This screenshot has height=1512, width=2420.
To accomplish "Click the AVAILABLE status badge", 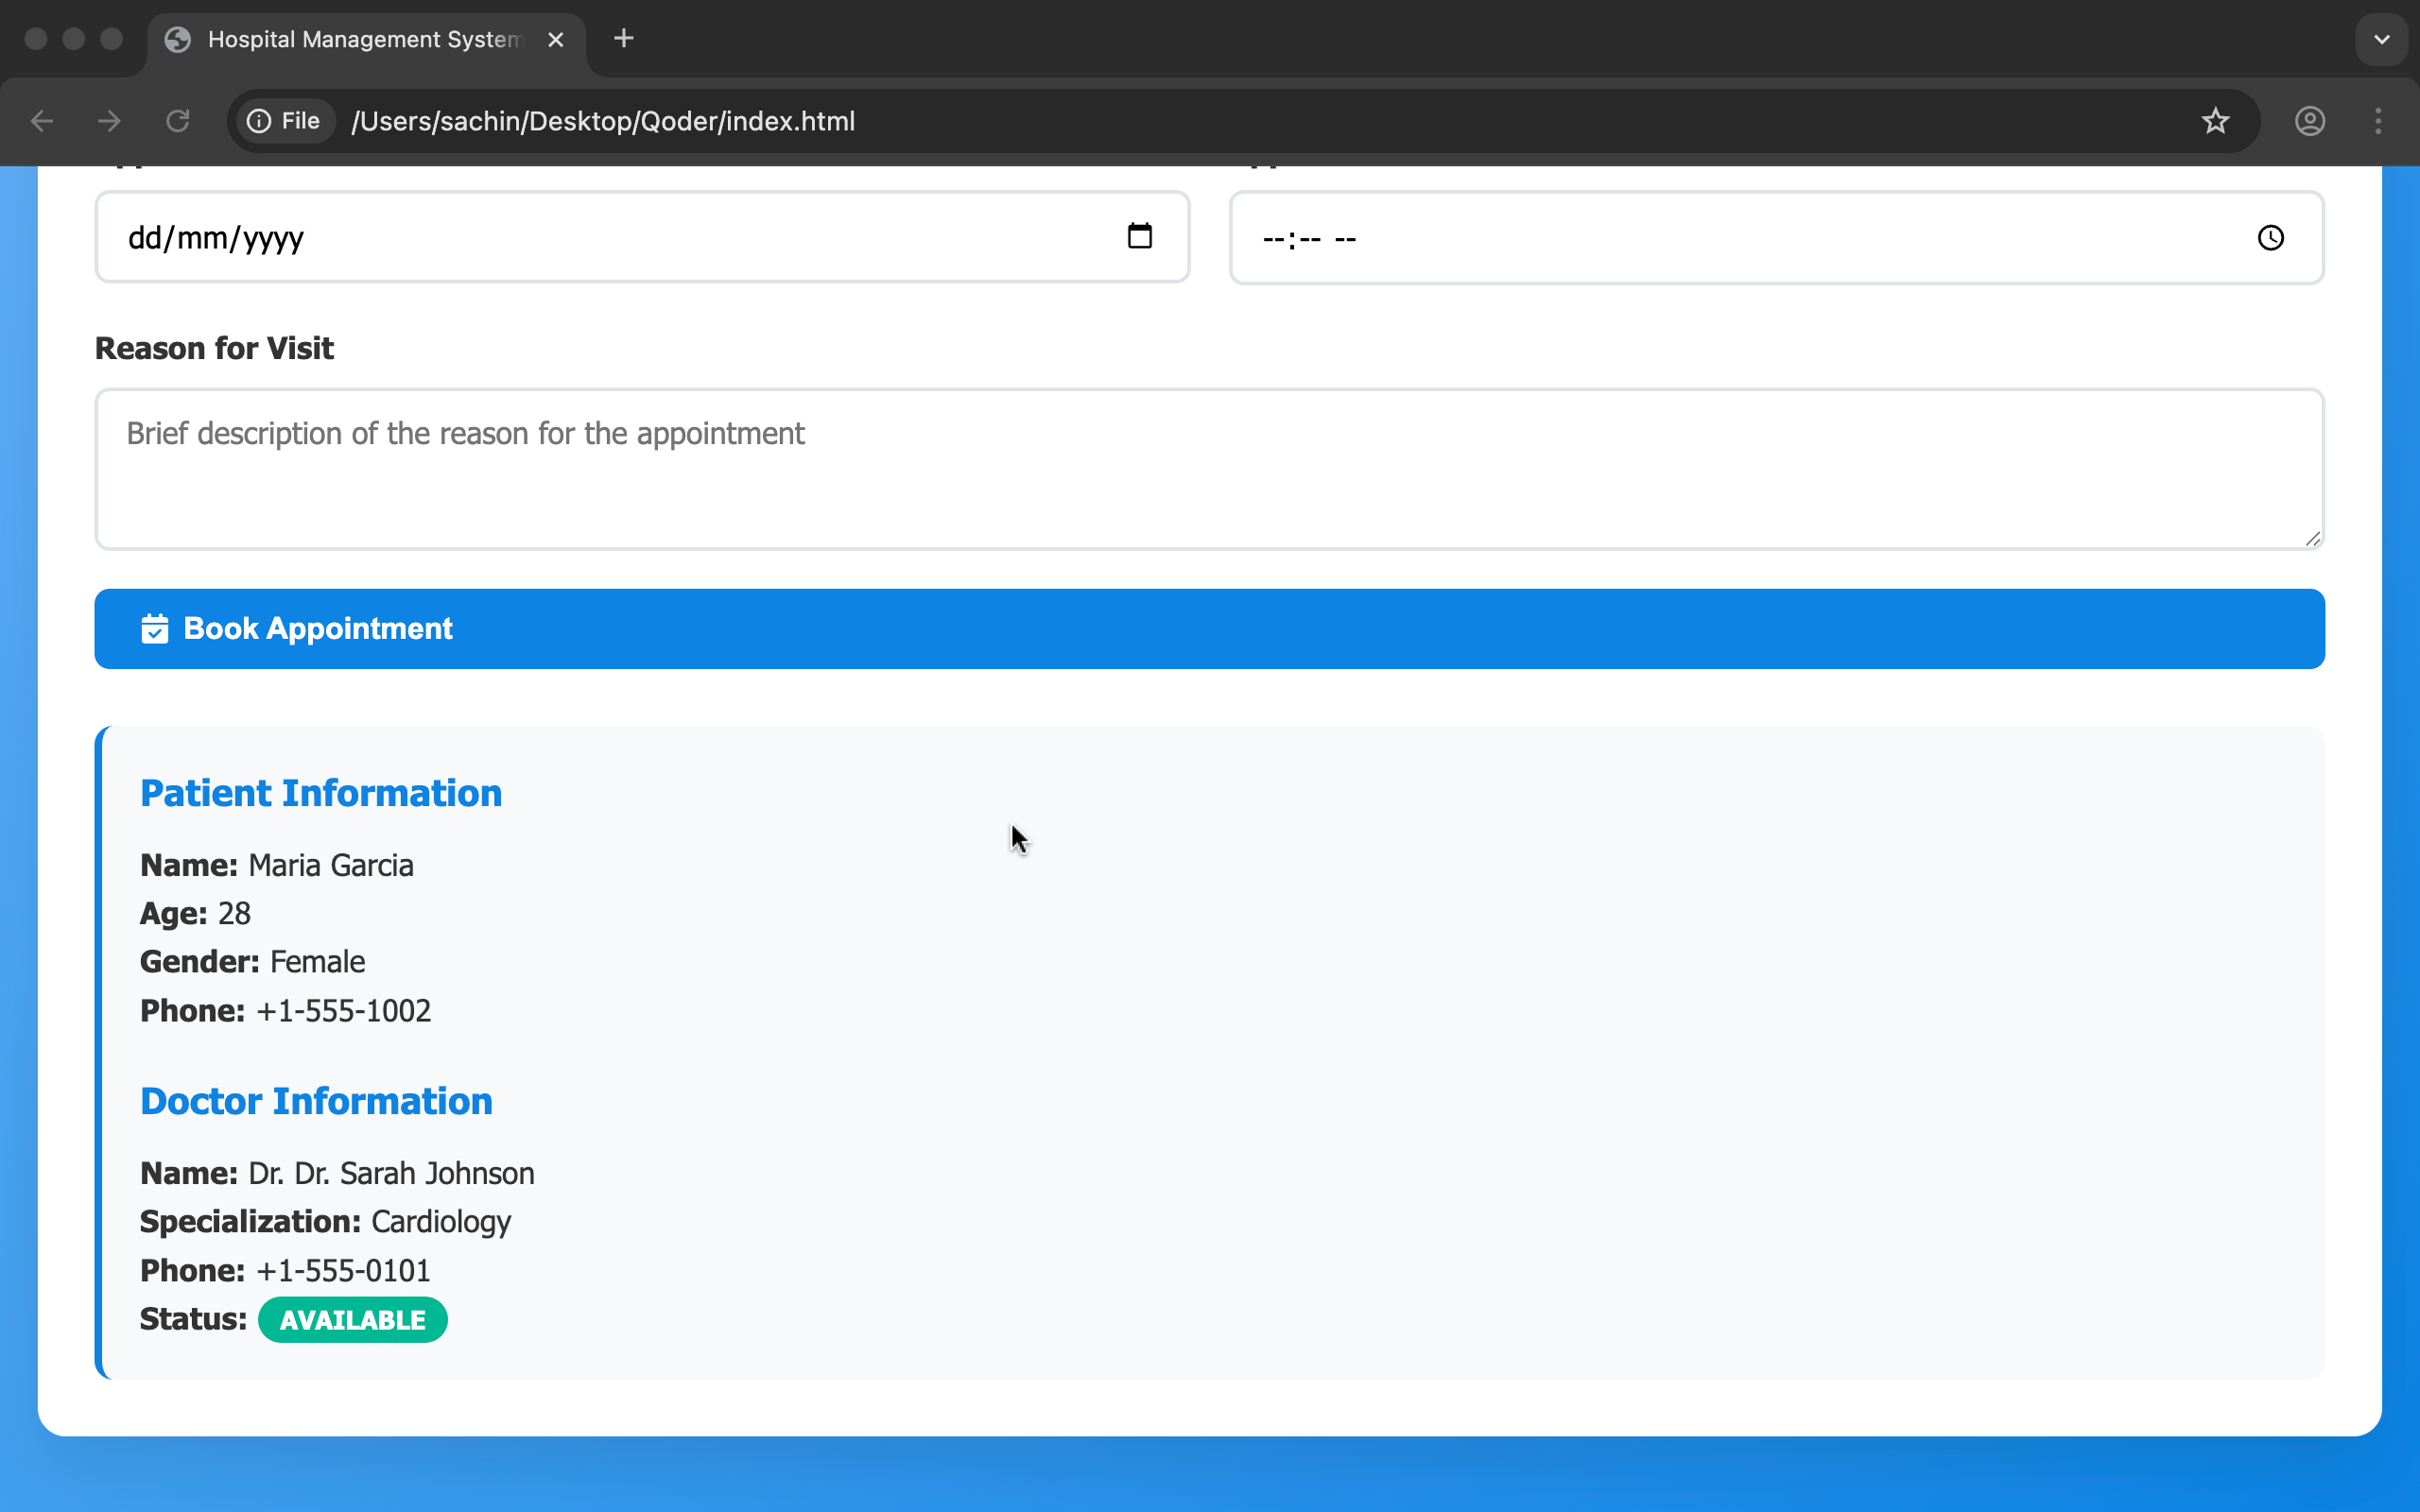I will tap(352, 1320).
